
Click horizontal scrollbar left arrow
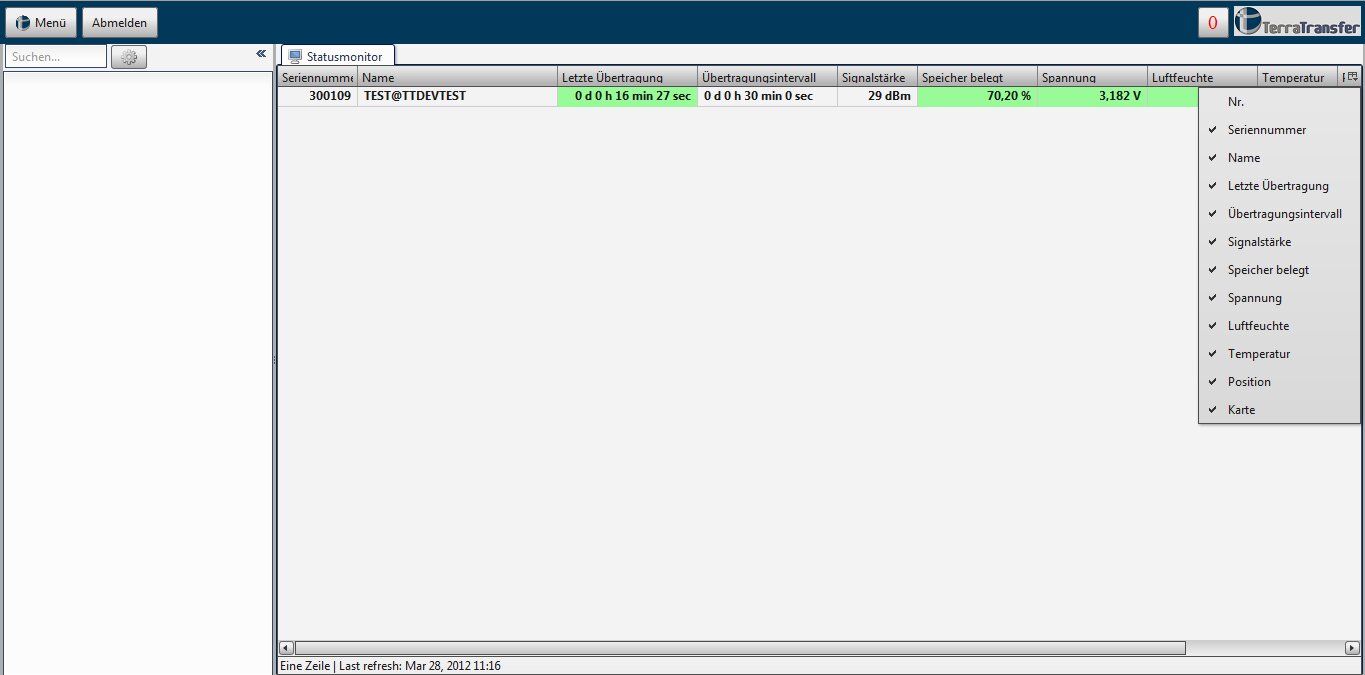coord(286,648)
